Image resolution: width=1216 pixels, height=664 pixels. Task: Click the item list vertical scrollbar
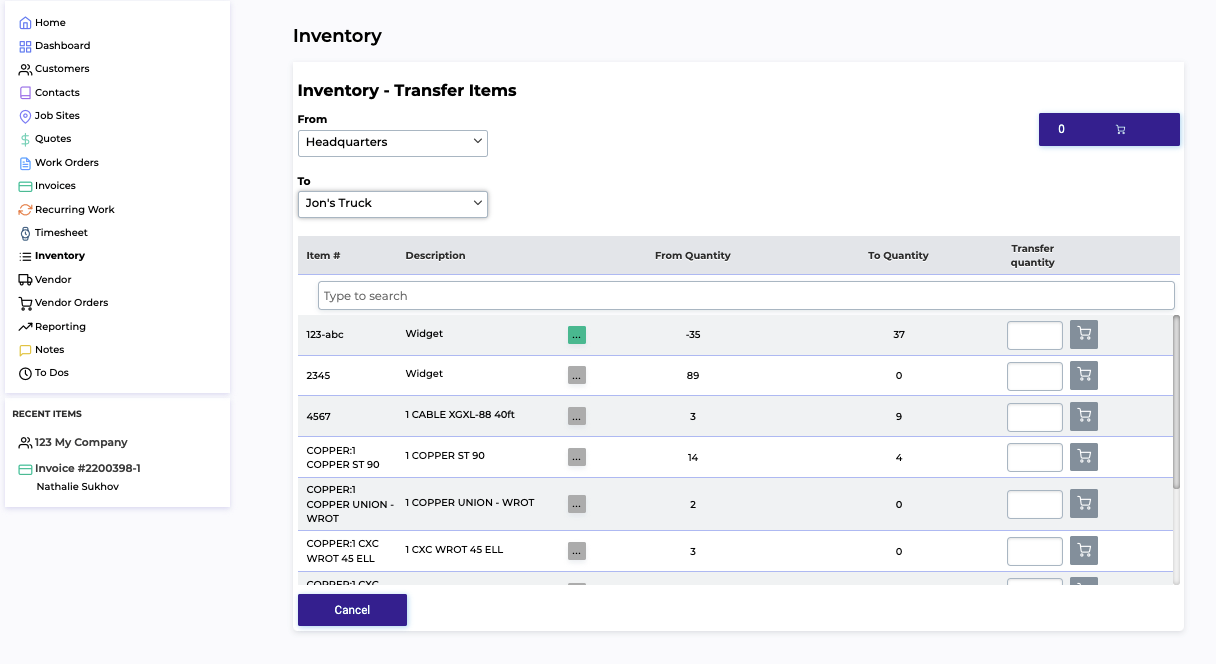[x=1176, y=400]
